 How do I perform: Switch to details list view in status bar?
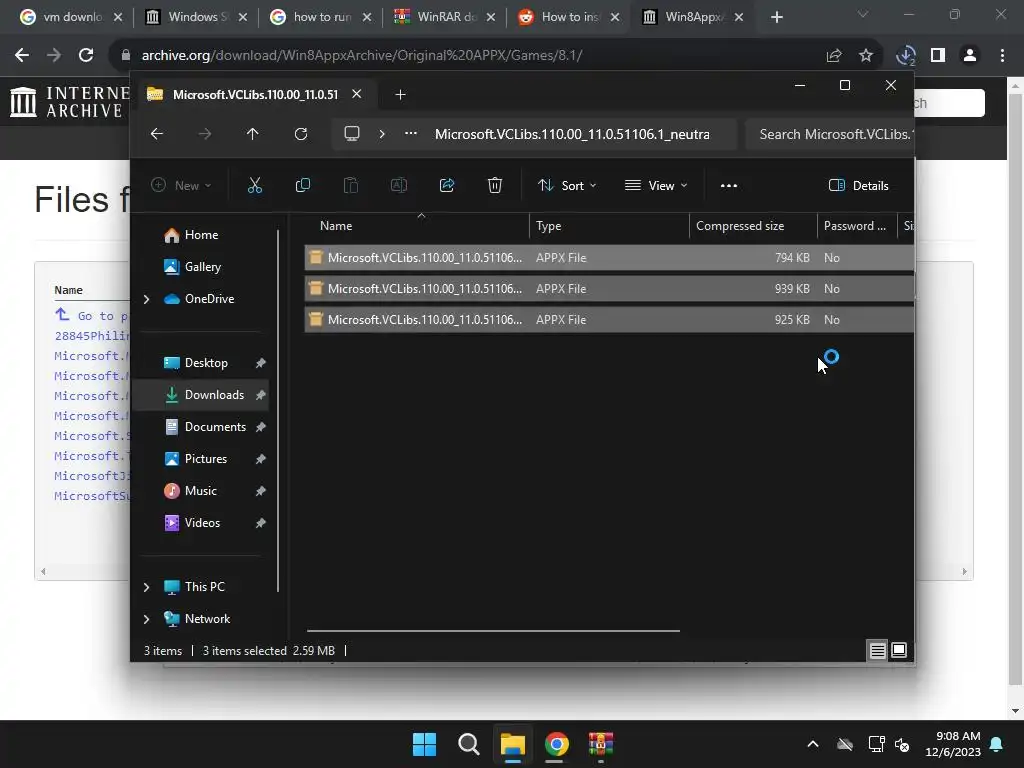878,650
